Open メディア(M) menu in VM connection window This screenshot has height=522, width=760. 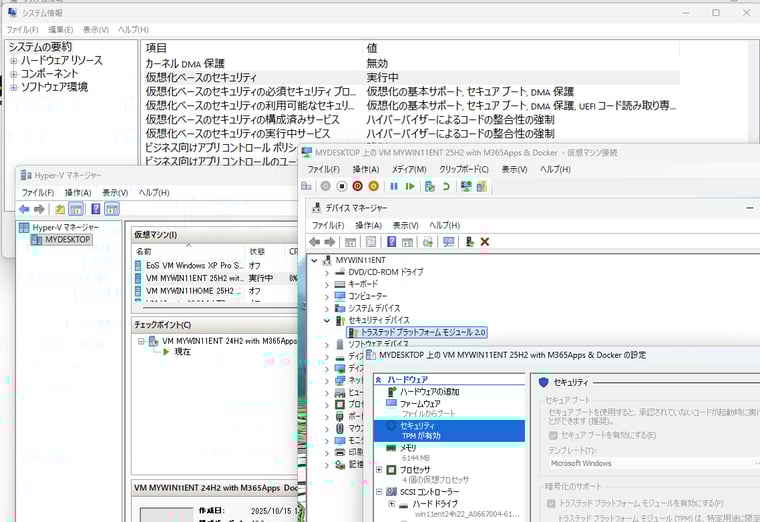coord(409,169)
